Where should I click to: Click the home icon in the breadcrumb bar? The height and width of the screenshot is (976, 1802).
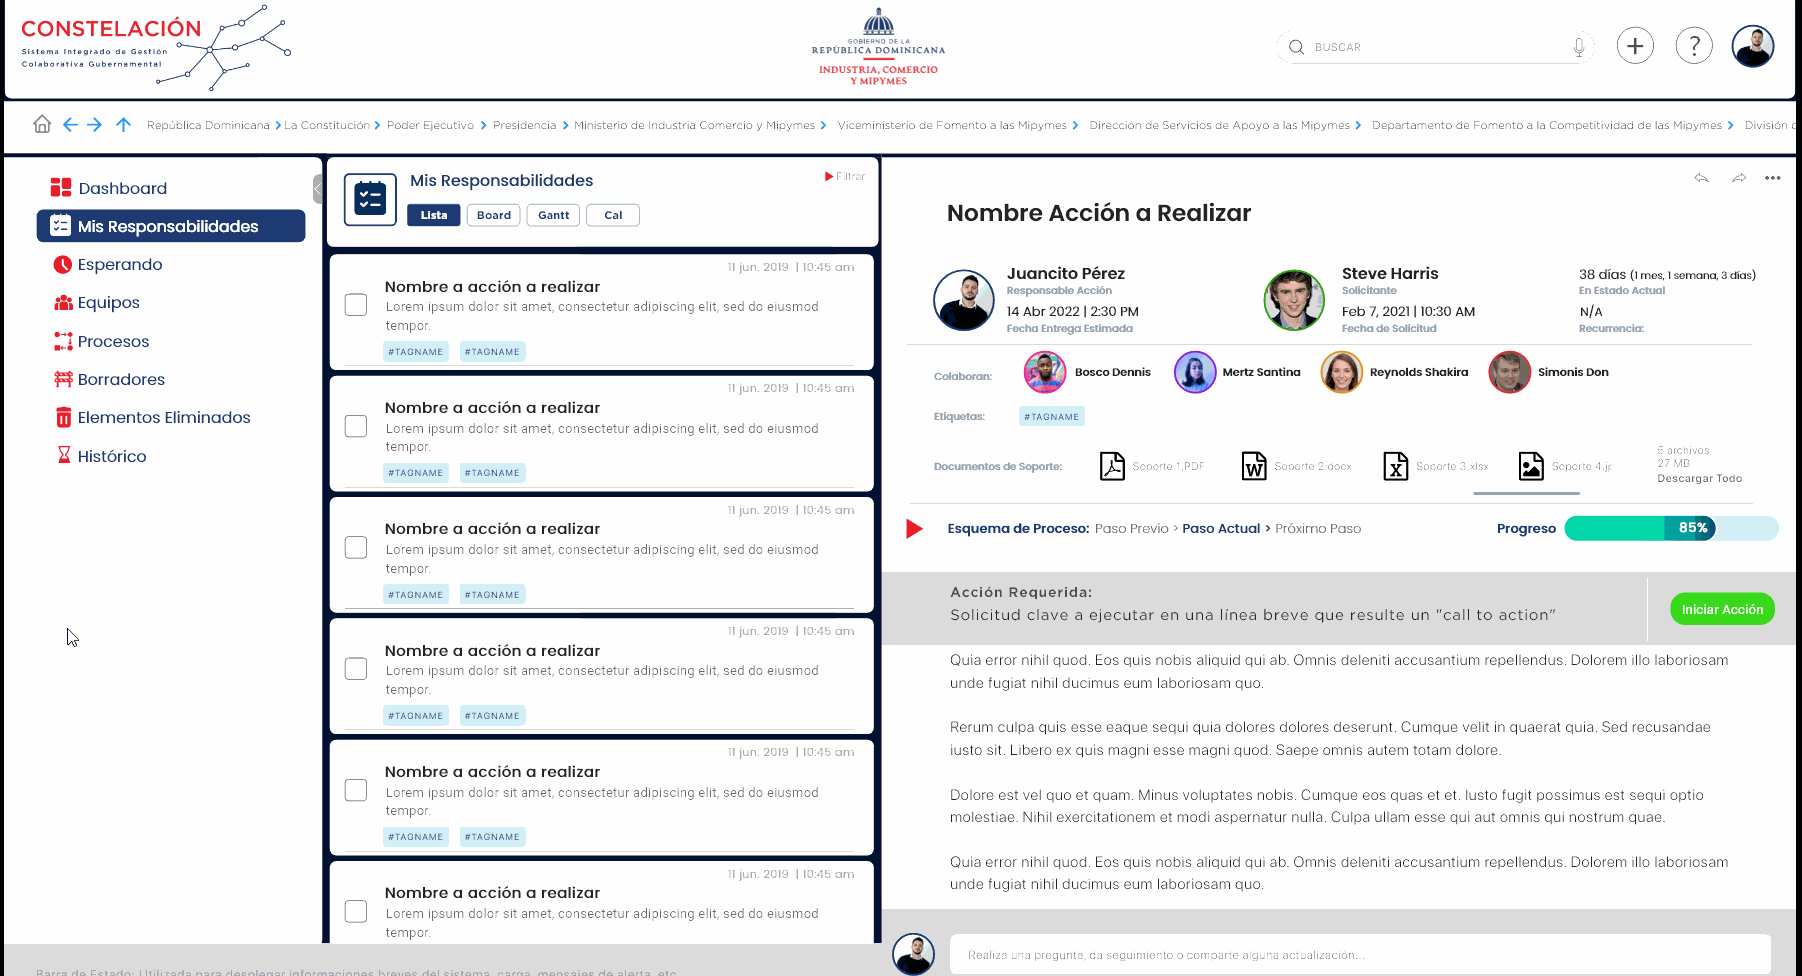[x=42, y=124]
